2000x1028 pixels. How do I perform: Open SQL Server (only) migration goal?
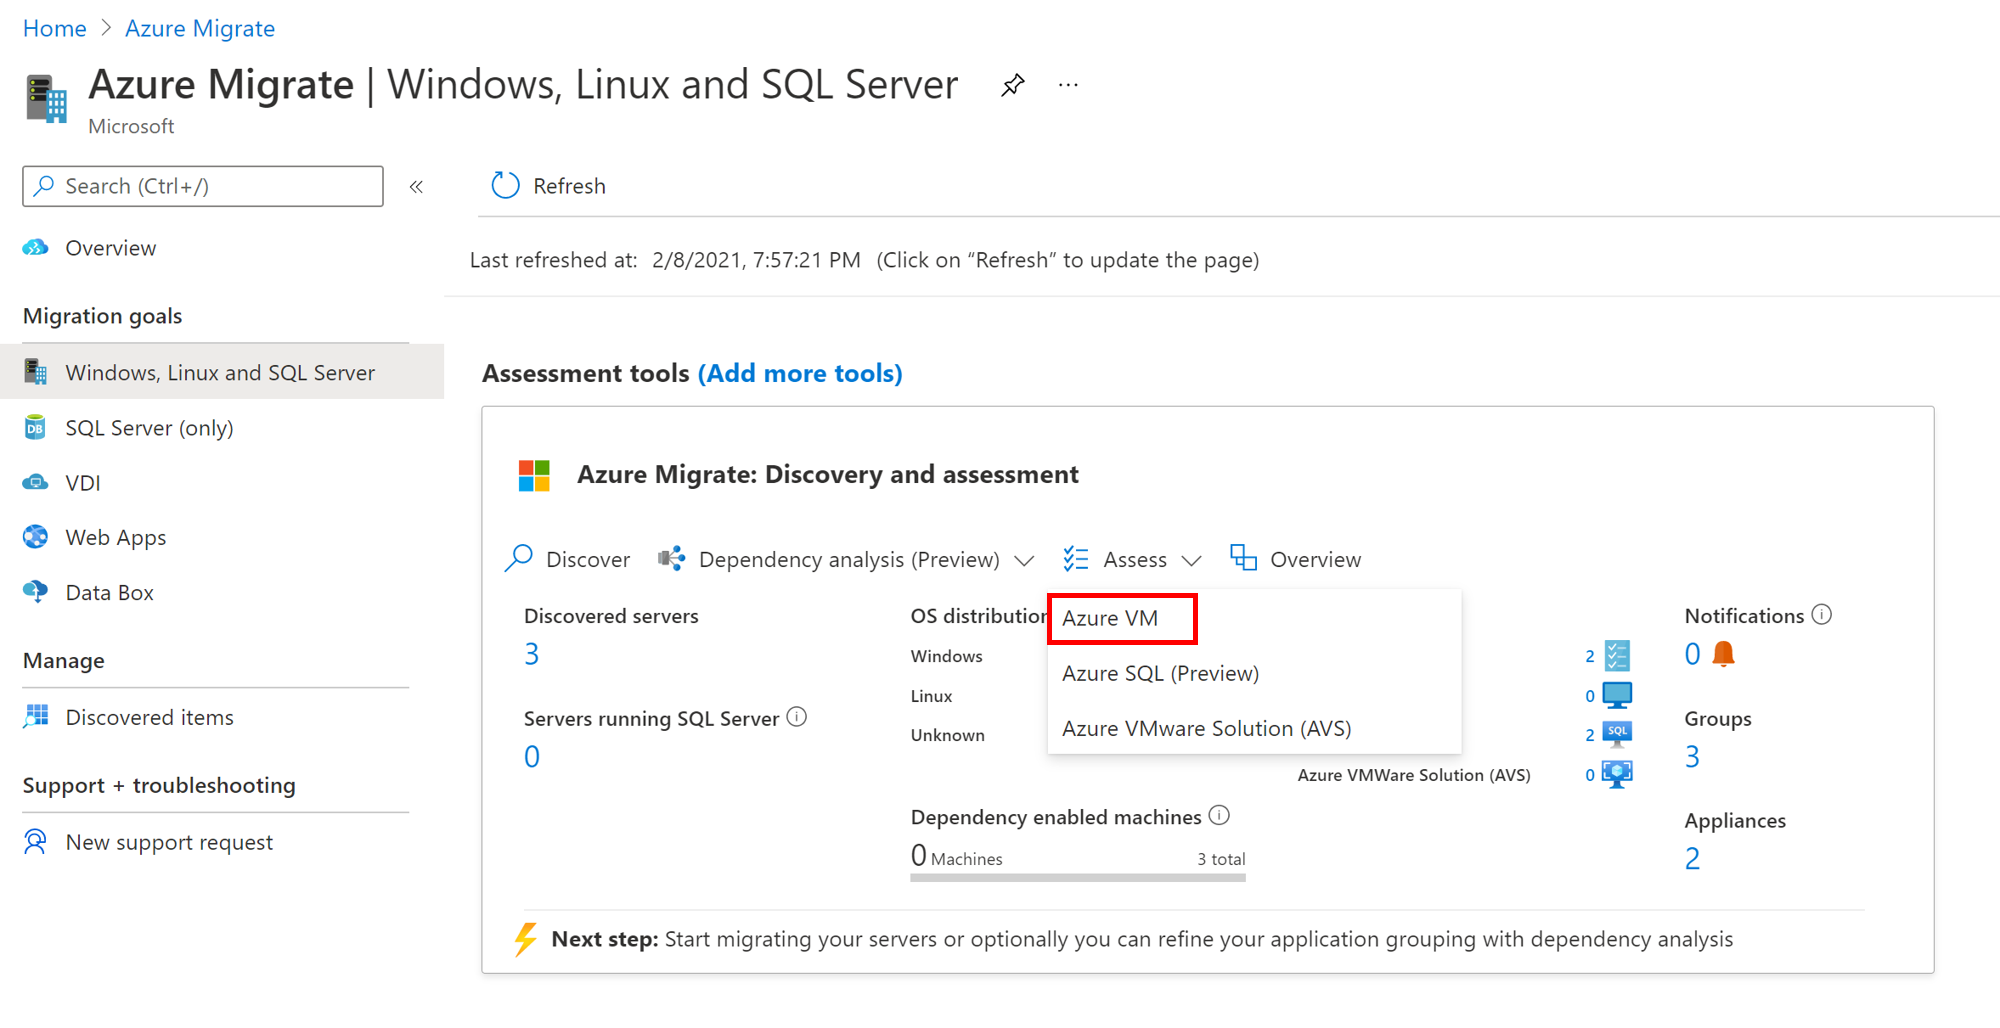point(149,428)
